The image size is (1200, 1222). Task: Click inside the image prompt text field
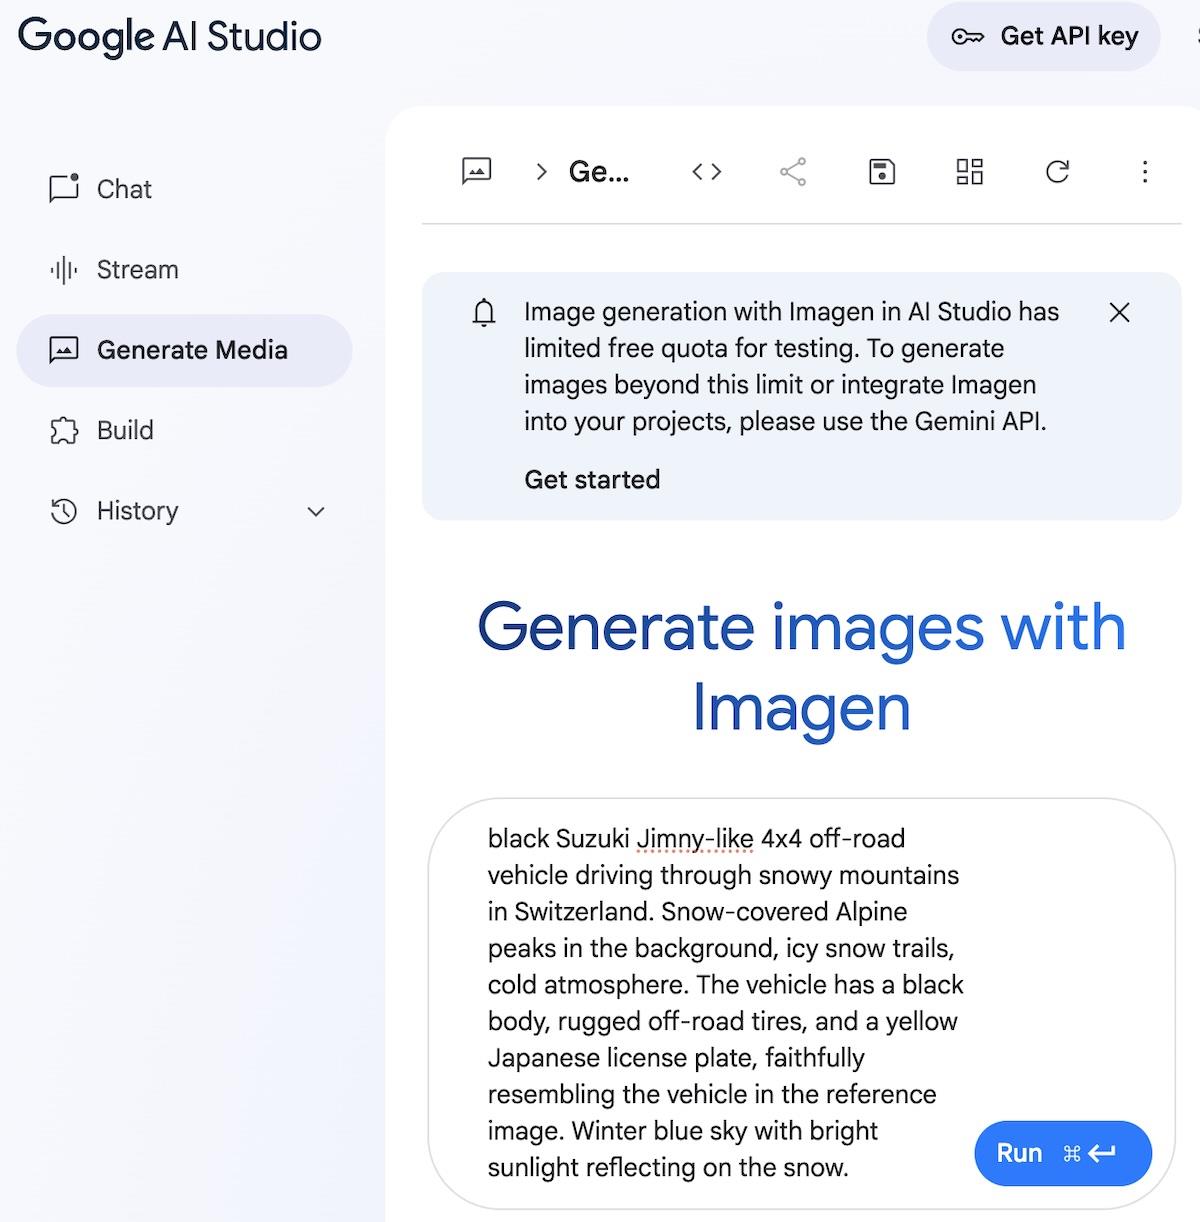(725, 1003)
